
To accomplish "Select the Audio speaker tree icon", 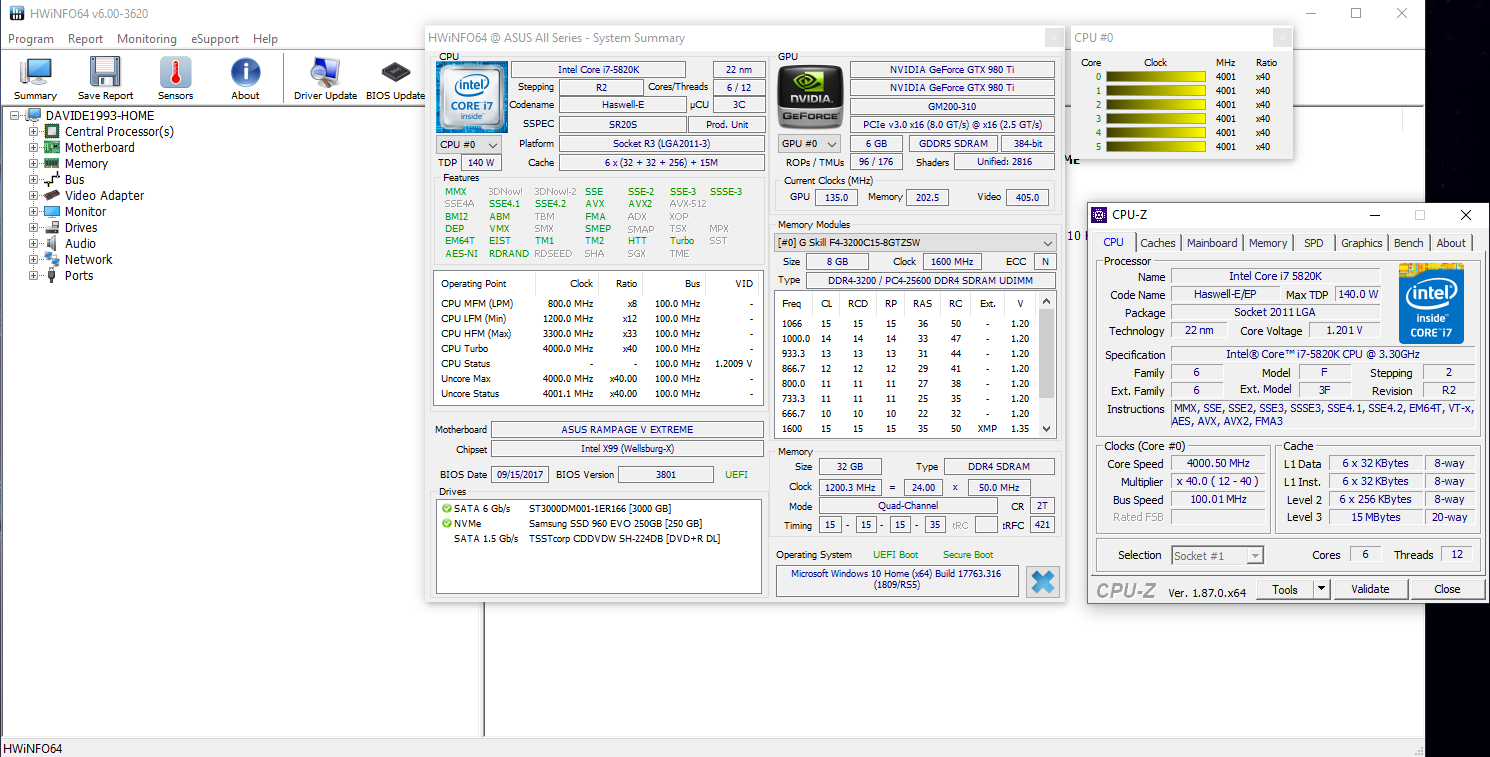I will pos(52,243).
